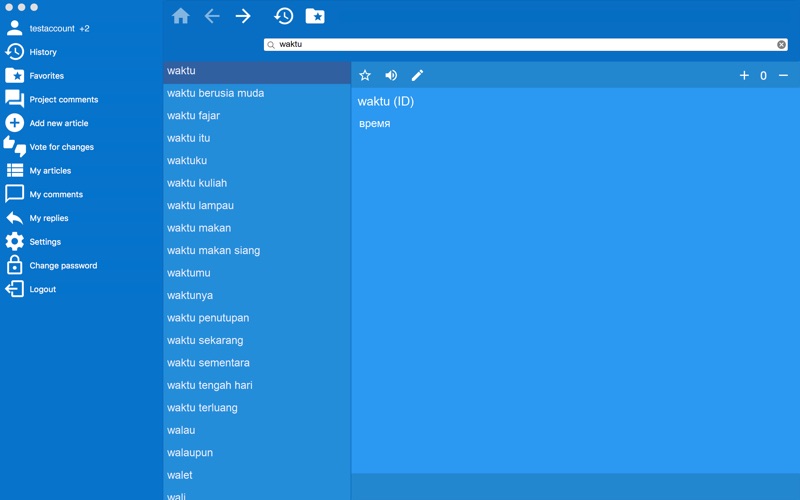800x500 pixels.
Task: Select 'walau' in the word list
Action: tap(257, 430)
